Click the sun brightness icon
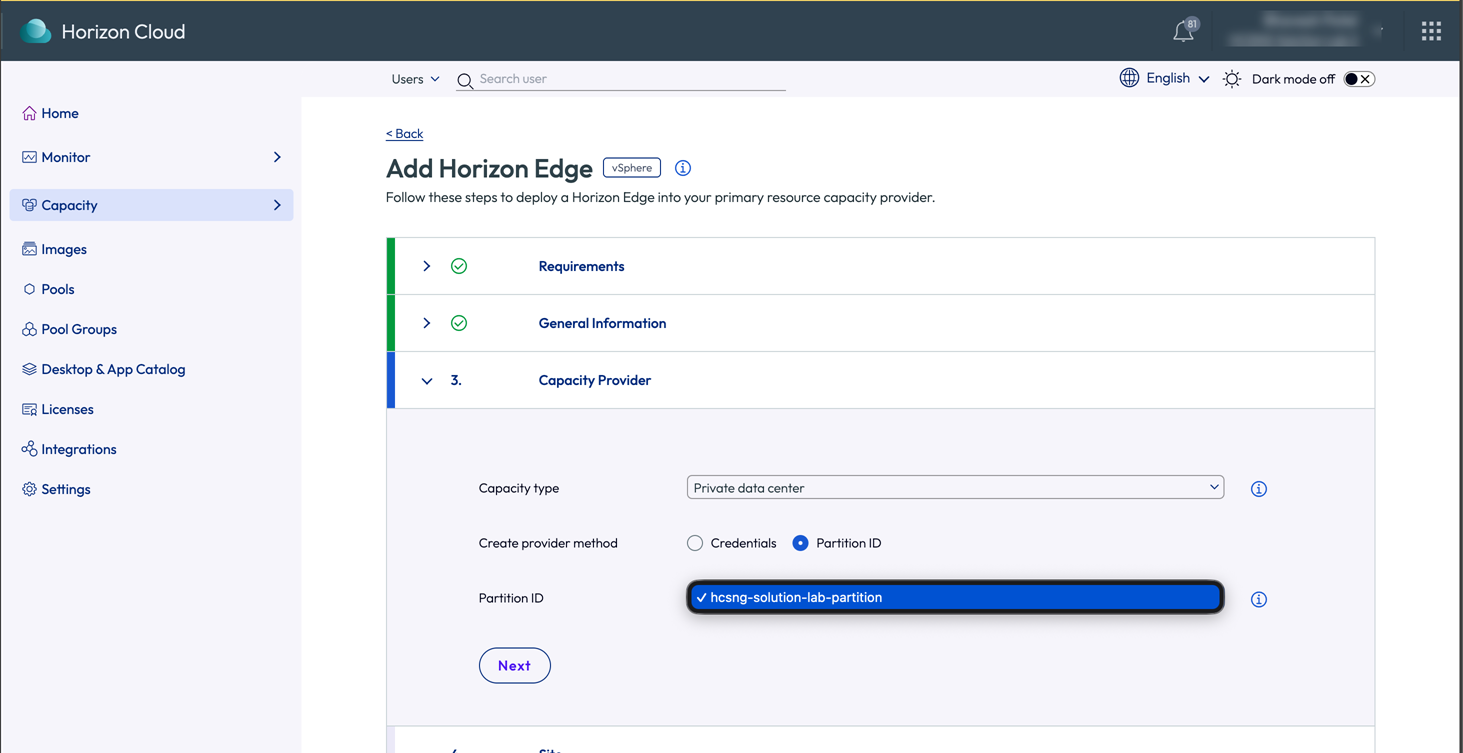This screenshot has width=1463, height=753. coord(1232,79)
